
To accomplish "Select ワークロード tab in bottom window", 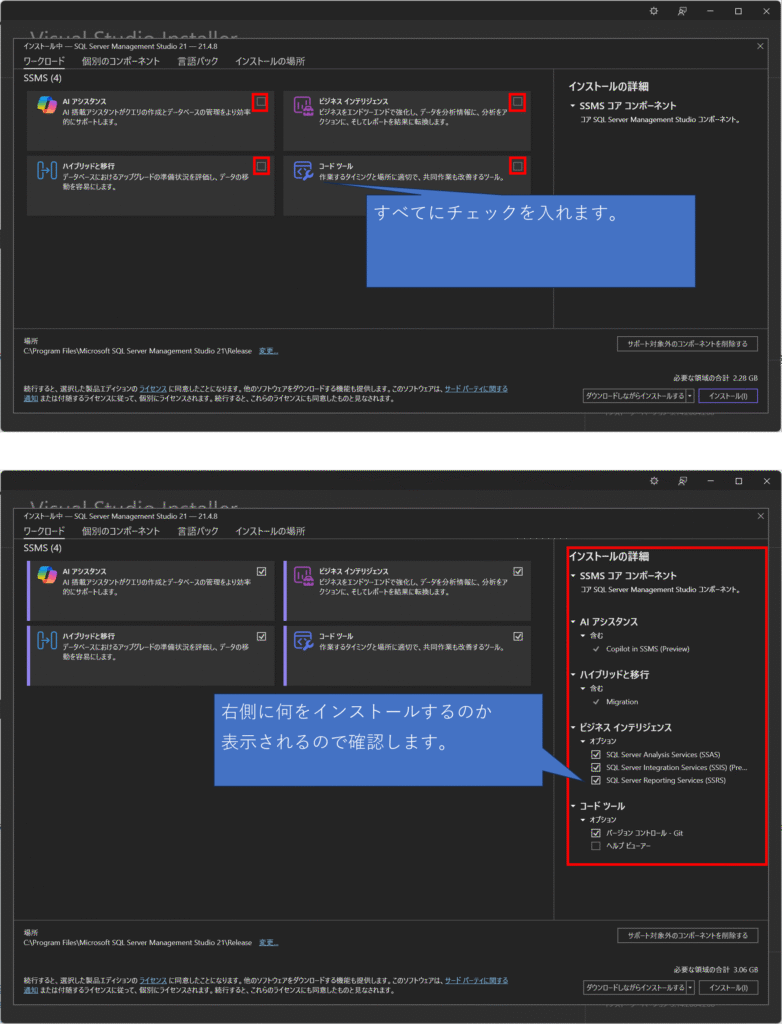I will pyautogui.click(x=44, y=531).
